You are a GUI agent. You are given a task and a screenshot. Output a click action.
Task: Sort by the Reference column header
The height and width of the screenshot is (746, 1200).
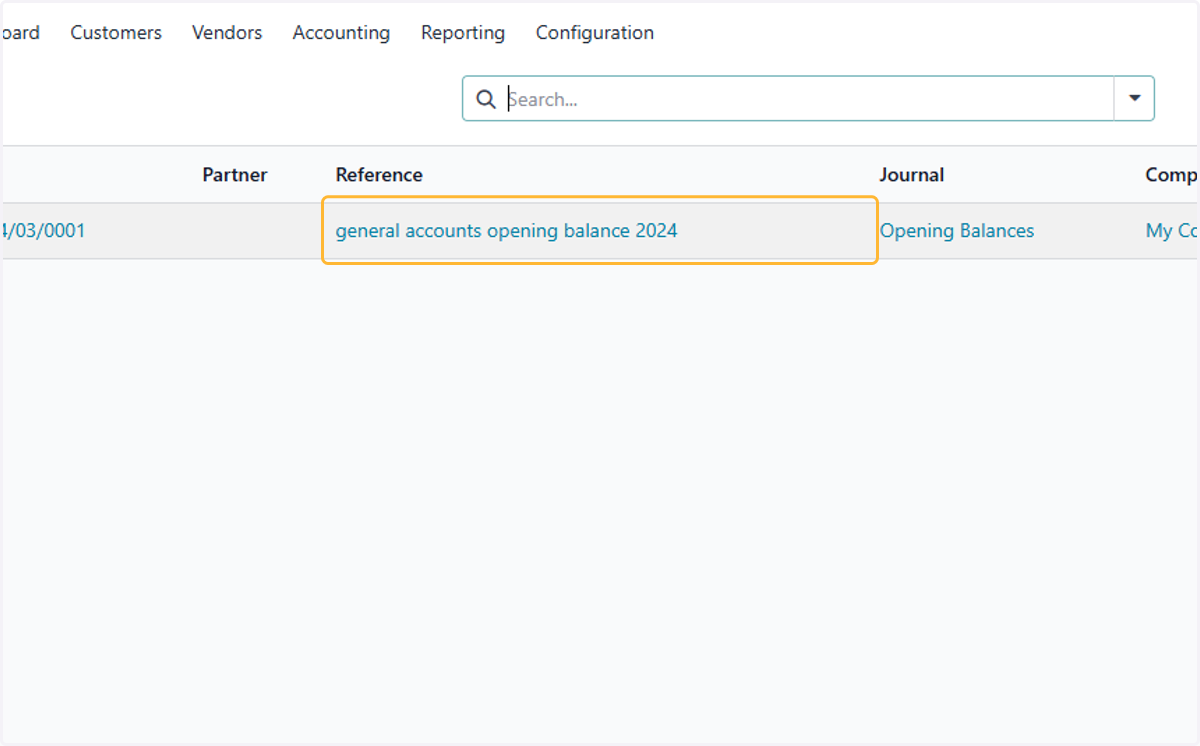click(379, 175)
